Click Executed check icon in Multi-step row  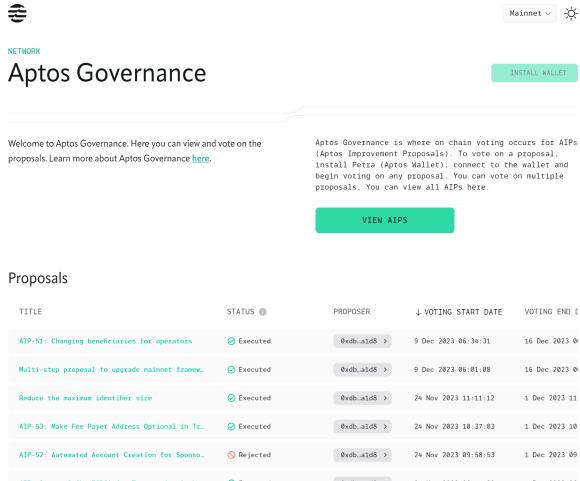(x=231, y=370)
